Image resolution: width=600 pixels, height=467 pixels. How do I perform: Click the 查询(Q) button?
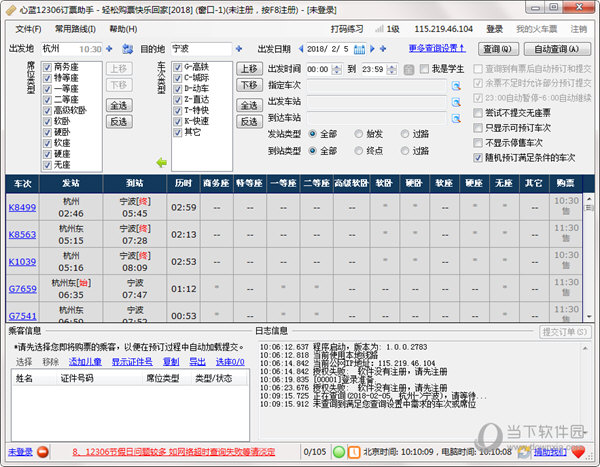498,49
